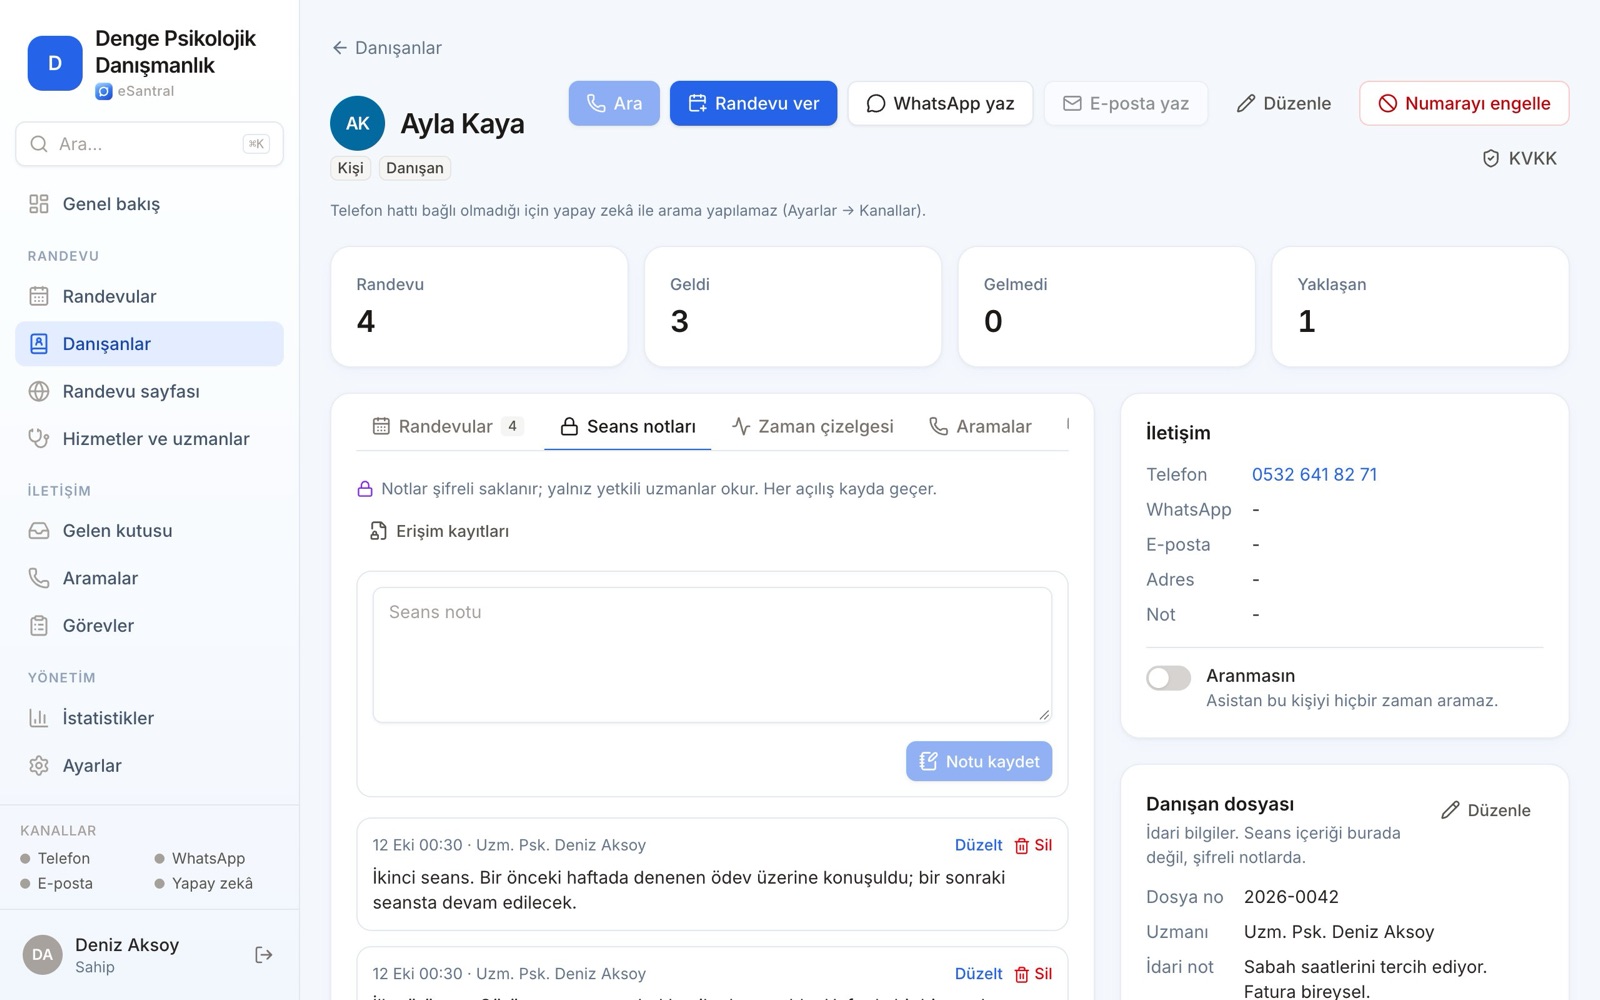Screen dimensions: 1600x1000
Task: Switch to the Zaman çizelgesi tab
Action: [x=812, y=426]
